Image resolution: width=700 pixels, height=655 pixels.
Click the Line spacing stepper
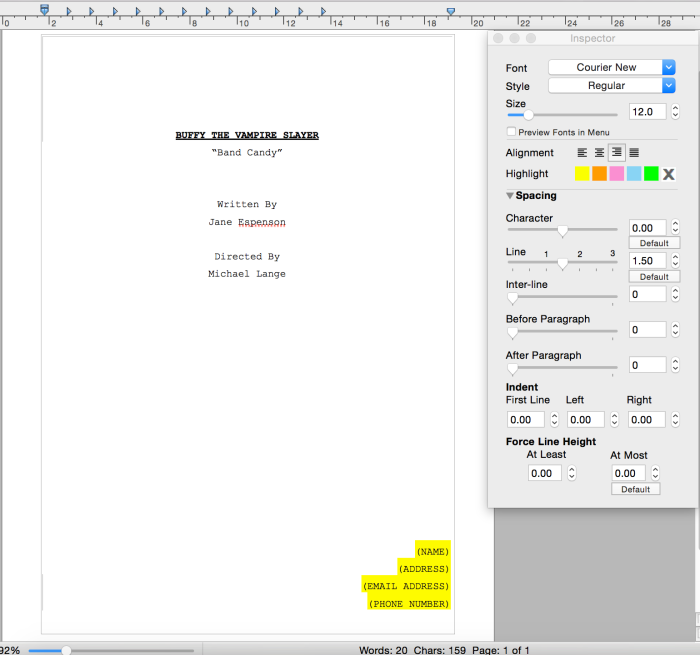click(675, 261)
